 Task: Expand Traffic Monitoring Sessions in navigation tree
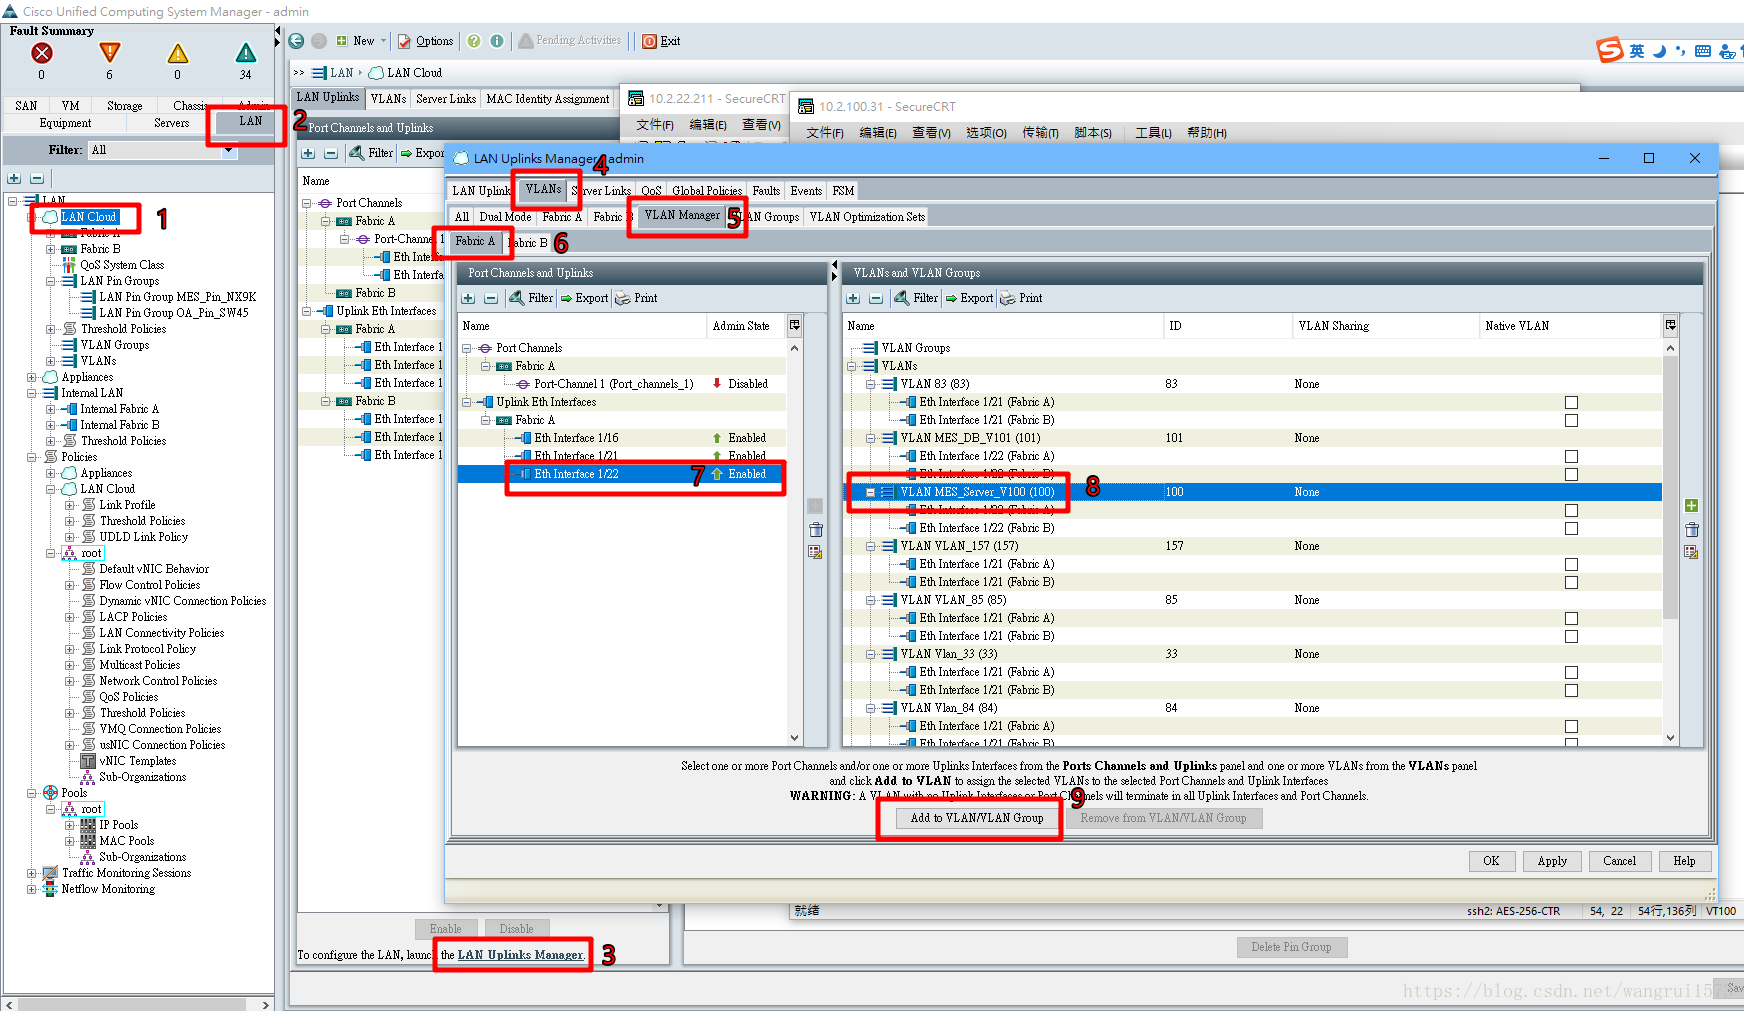pyautogui.click(x=32, y=873)
